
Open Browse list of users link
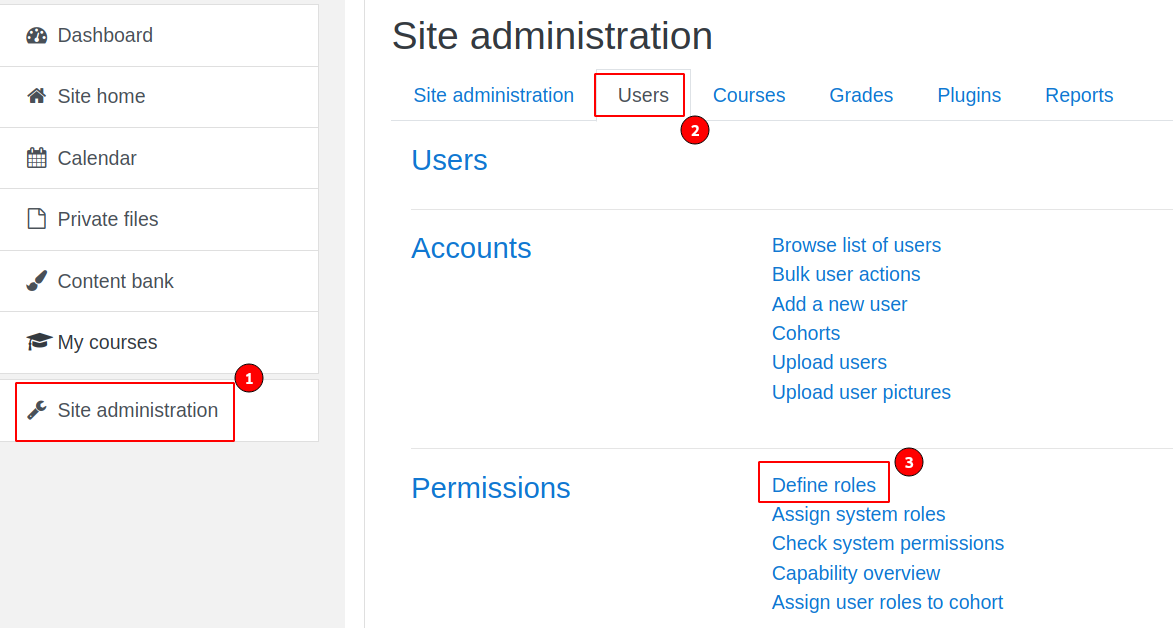(856, 245)
